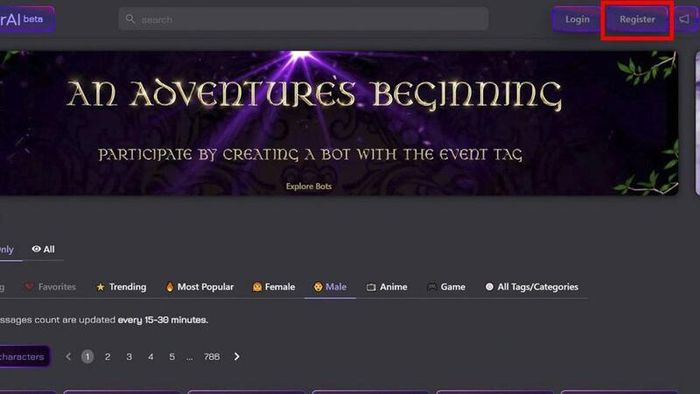This screenshot has width=700, height=394.
Task: Click inside the search input field
Action: click(x=303, y=19)
